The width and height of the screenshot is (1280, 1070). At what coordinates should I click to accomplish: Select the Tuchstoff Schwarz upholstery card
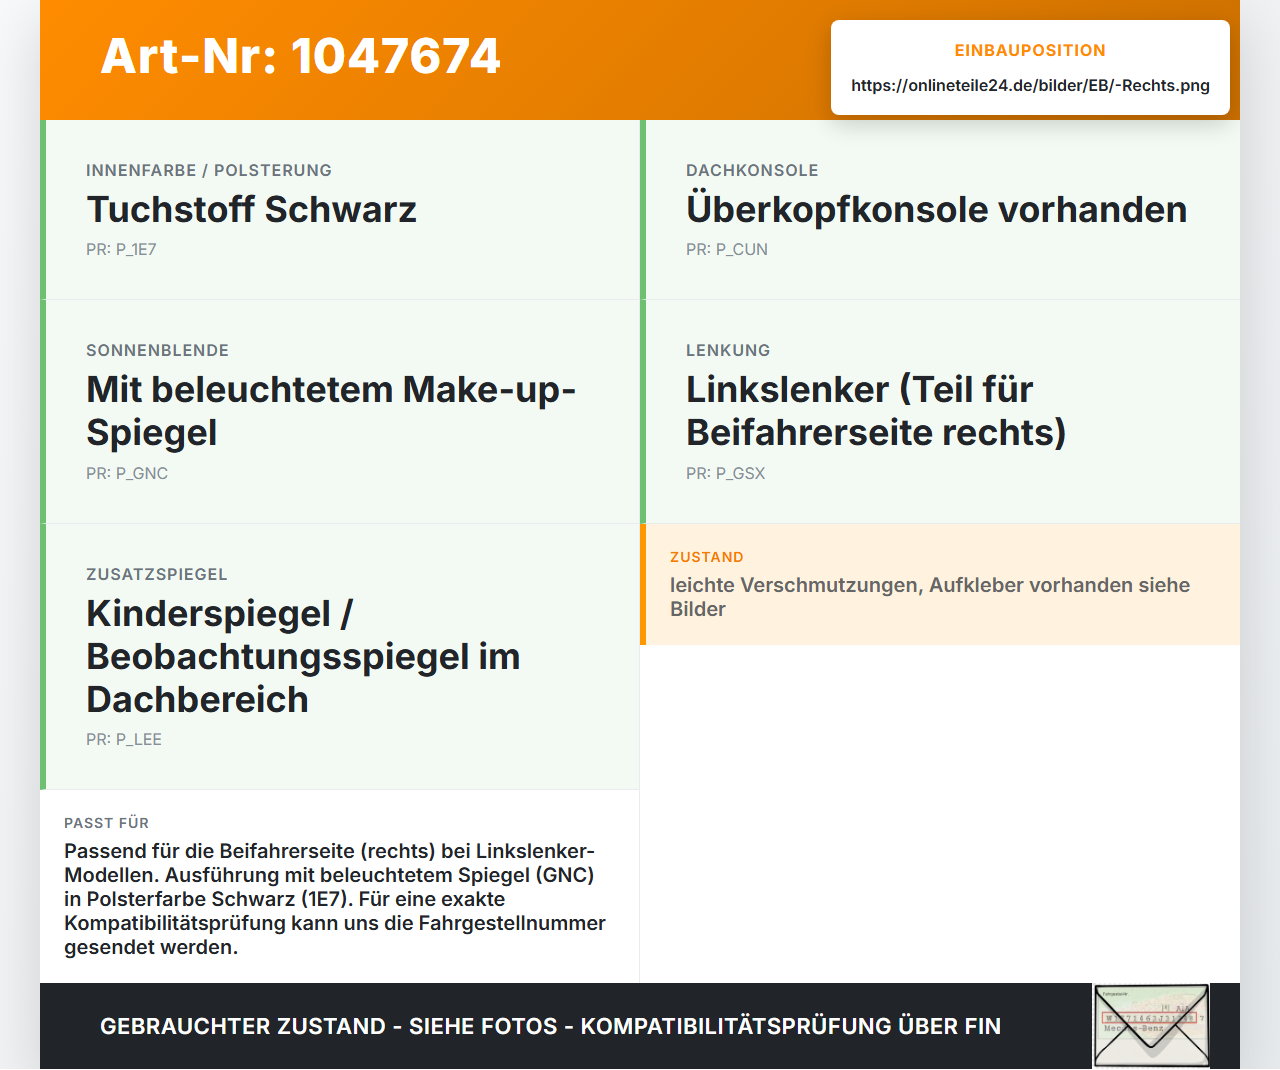pos(340,210)
